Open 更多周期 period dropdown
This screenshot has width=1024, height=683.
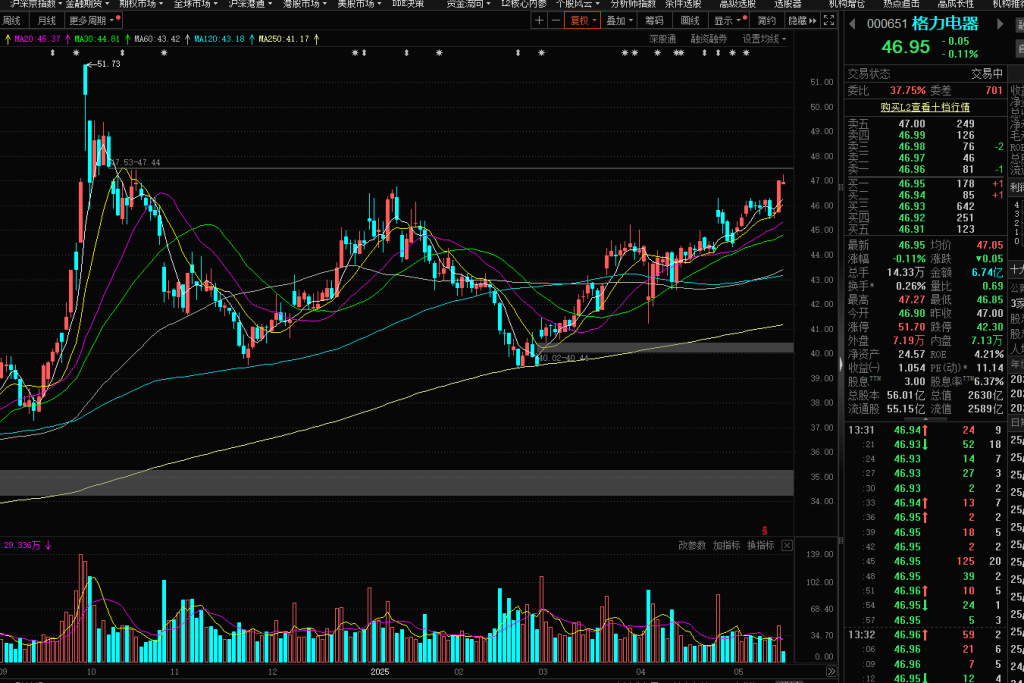point(92,21)
